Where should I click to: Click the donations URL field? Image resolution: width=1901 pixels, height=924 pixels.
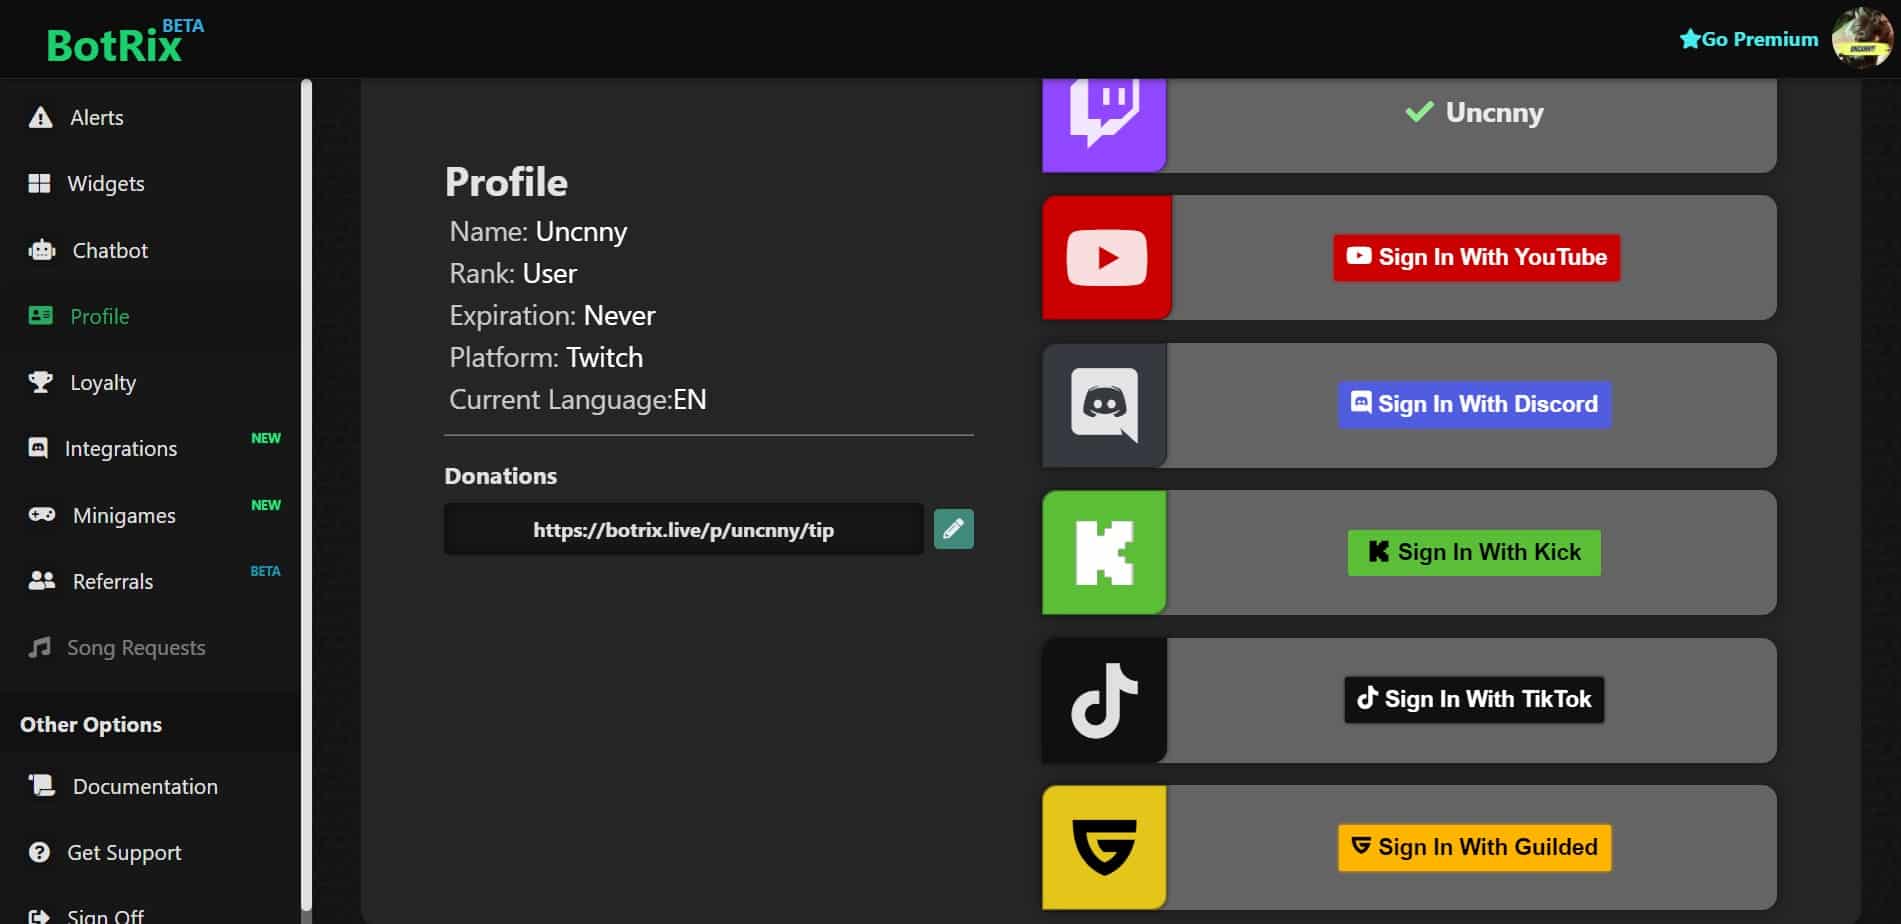coord(684,530)
